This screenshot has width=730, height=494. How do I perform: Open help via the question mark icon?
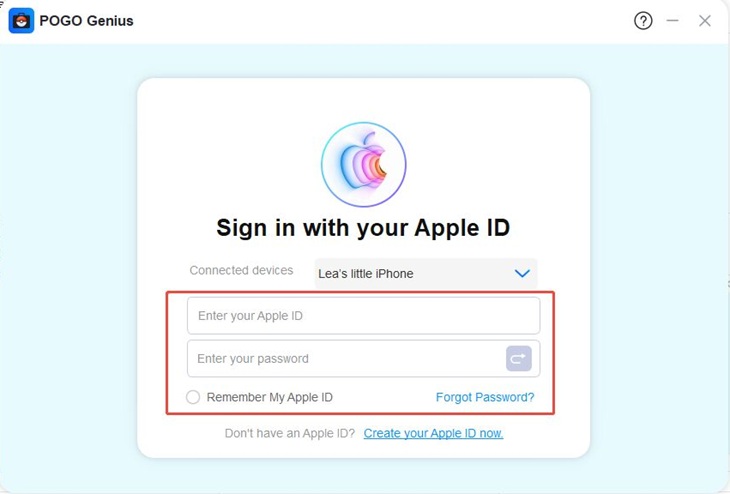click(643, 20)
